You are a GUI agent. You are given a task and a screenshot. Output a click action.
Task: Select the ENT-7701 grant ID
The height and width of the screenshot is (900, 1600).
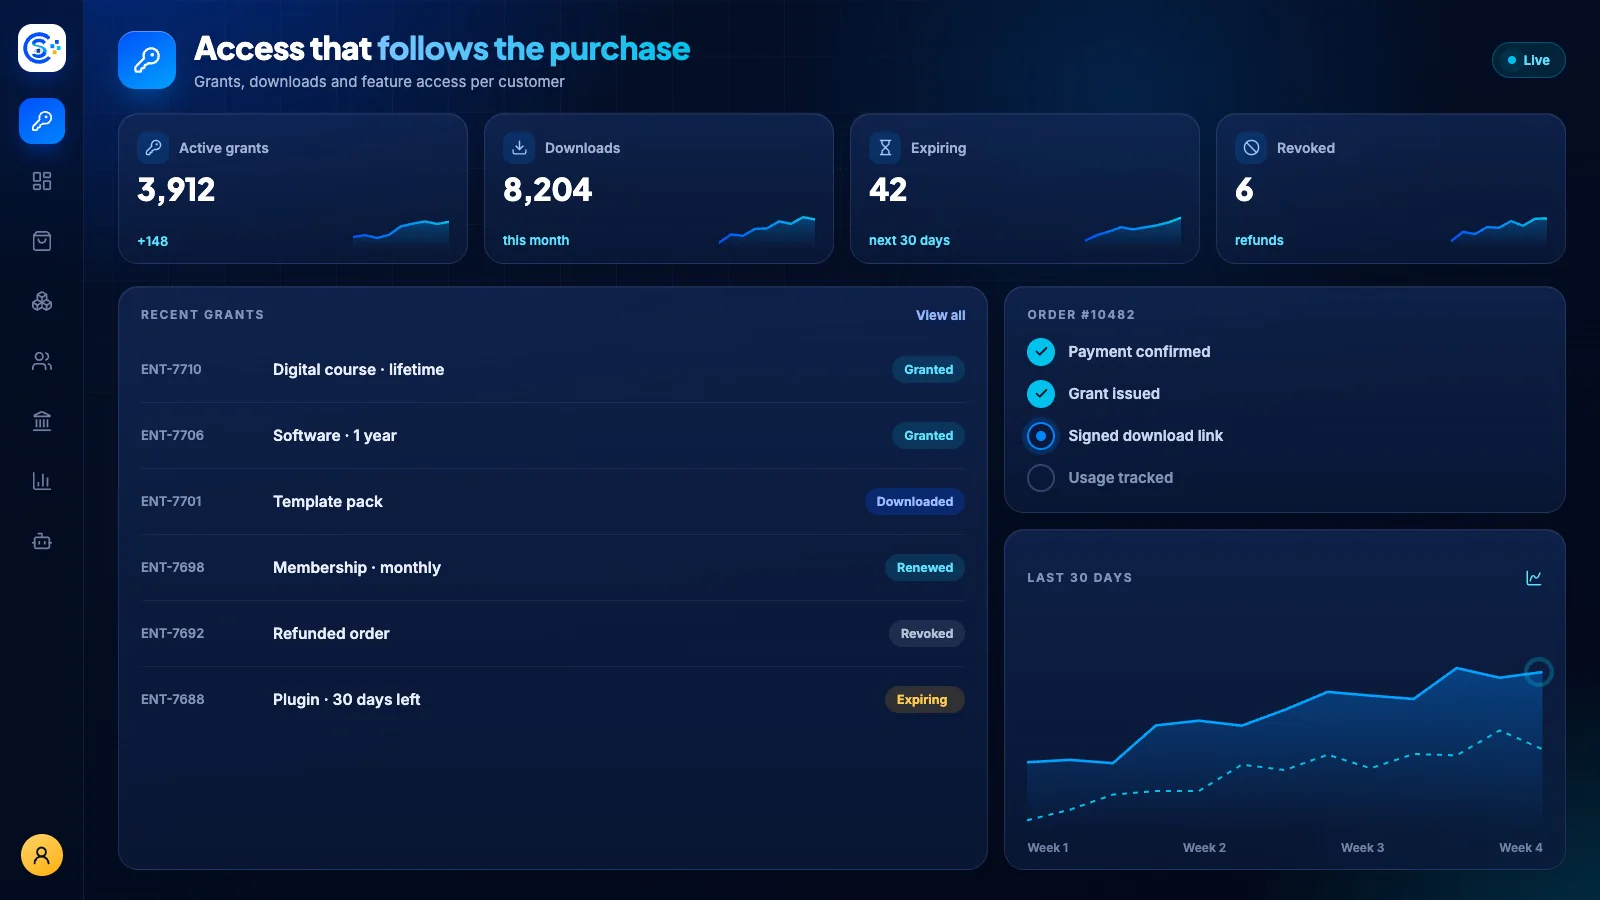click(171, 502)
